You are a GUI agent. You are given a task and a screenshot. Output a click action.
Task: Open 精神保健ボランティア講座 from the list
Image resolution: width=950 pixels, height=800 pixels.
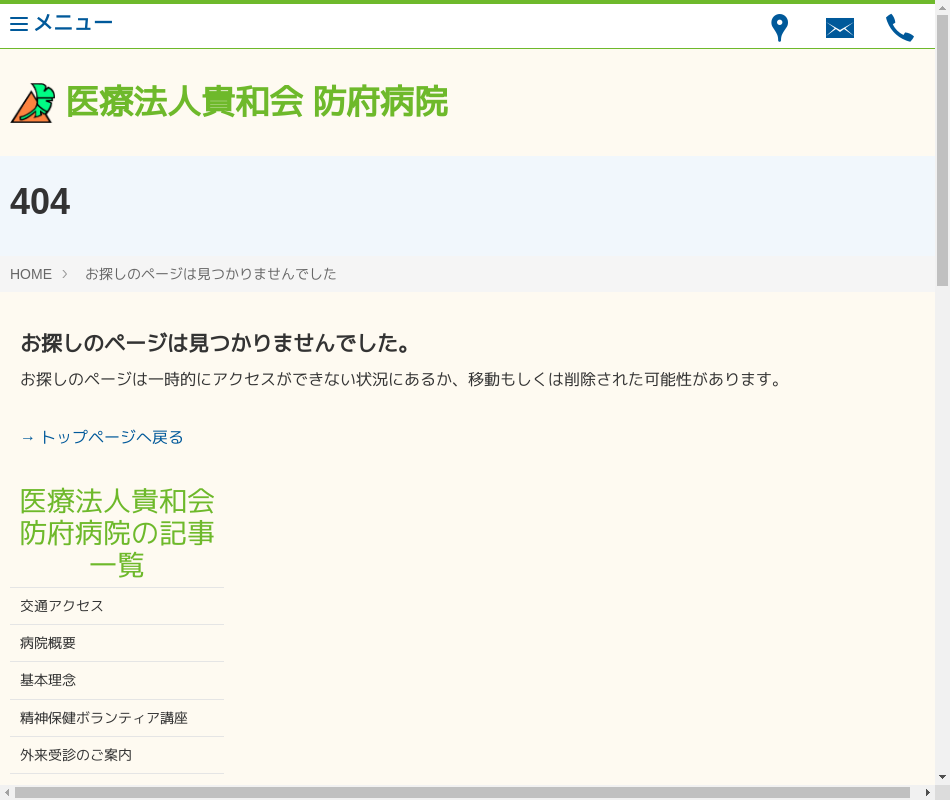[104, 718]
